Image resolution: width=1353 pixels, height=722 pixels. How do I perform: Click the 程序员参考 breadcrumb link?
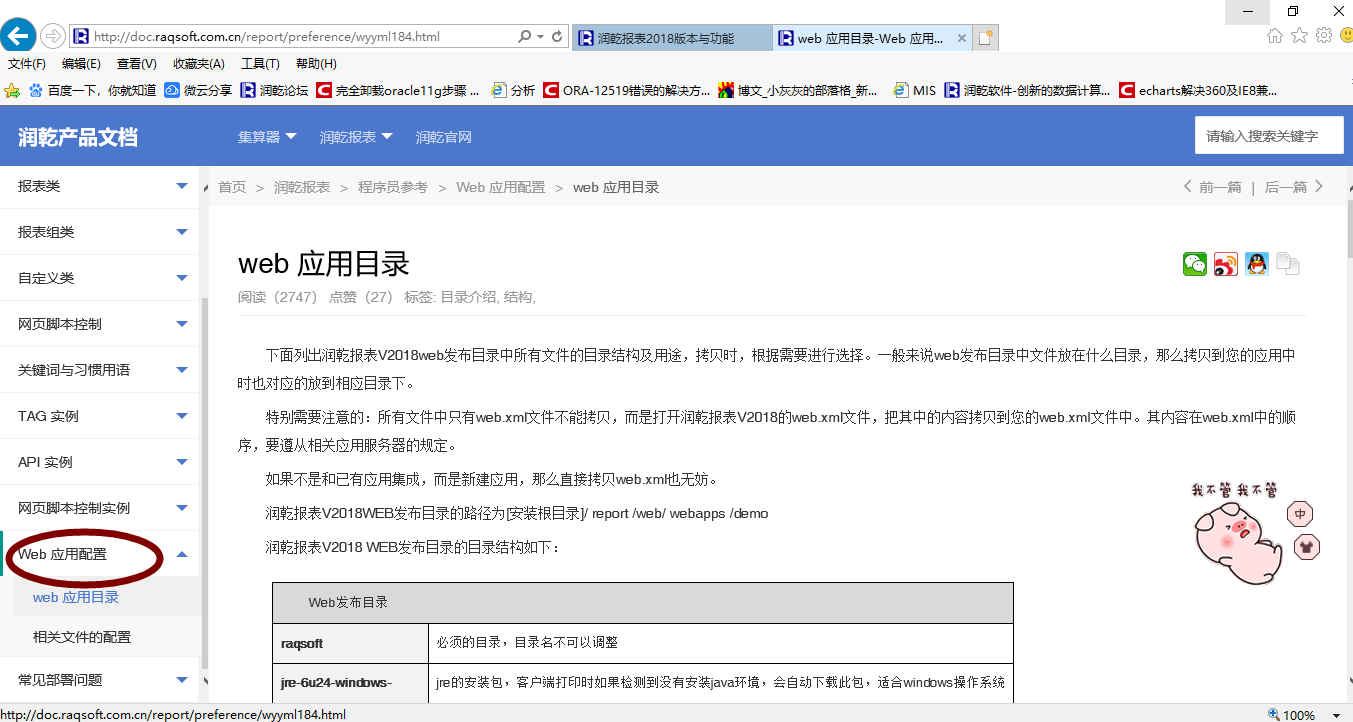click(393, 187)
